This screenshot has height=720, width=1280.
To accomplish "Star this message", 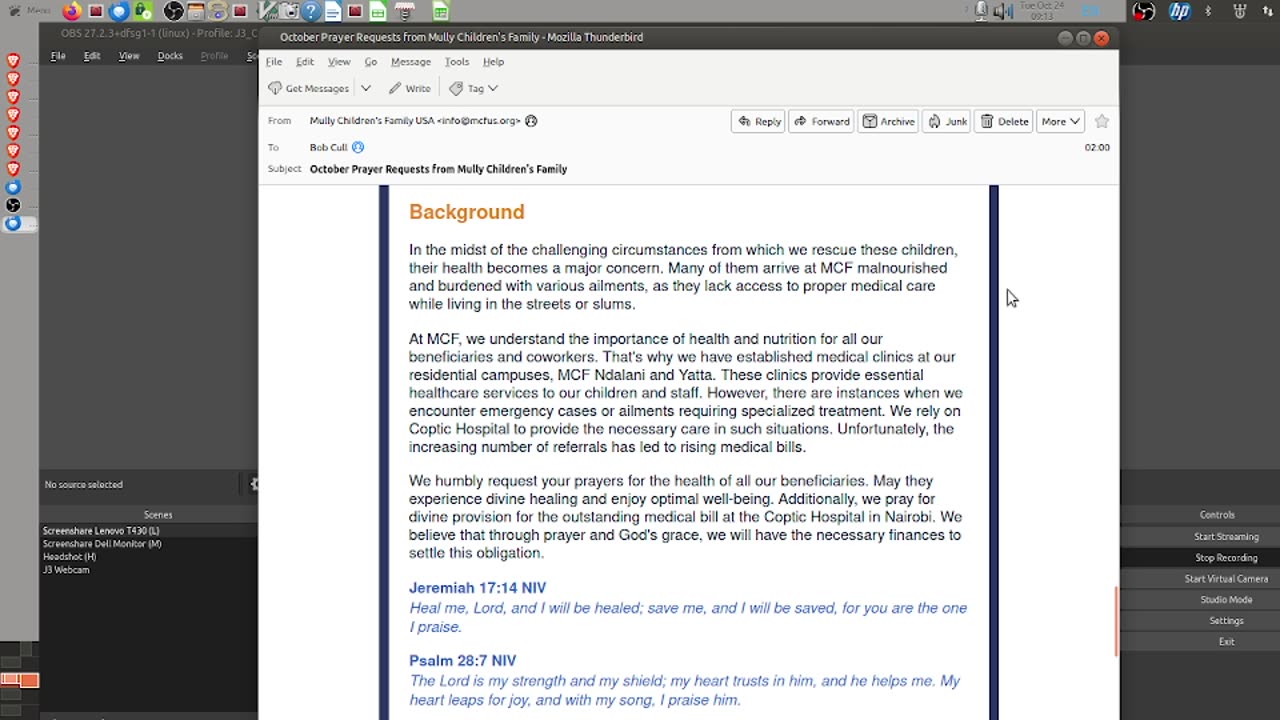I will coord(1102,121).
